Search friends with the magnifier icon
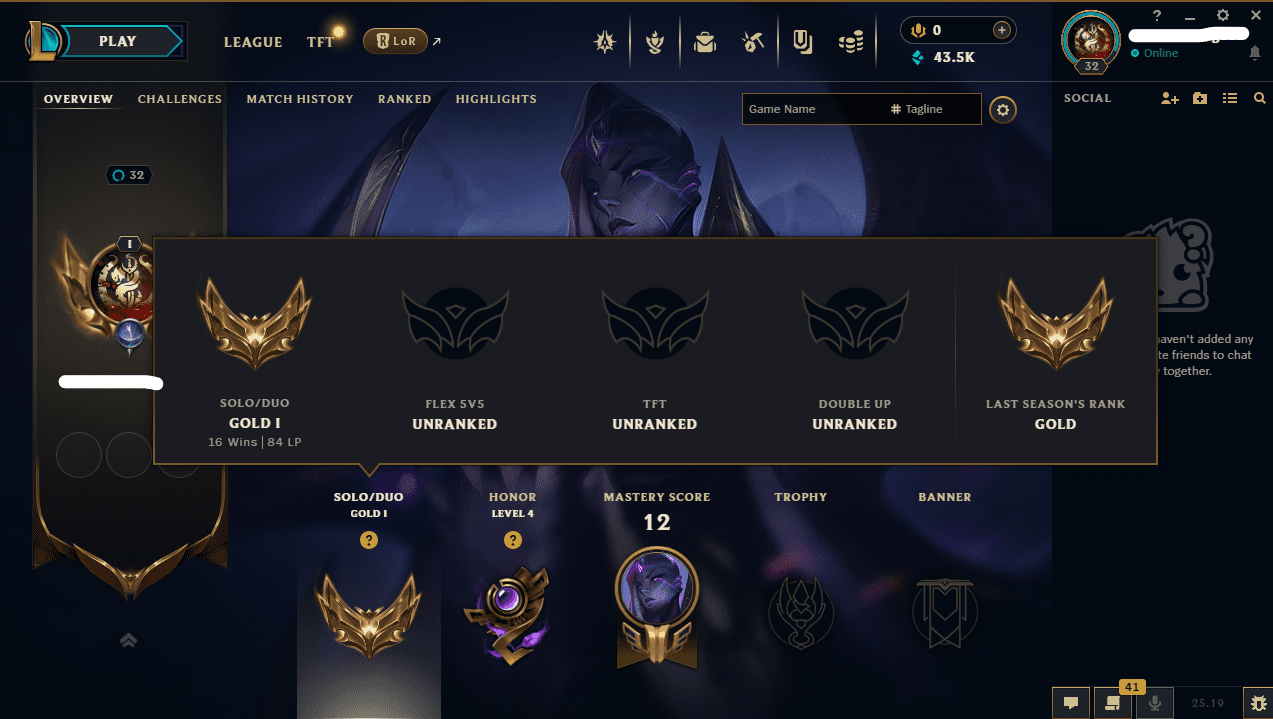 tap(1259, 98)
